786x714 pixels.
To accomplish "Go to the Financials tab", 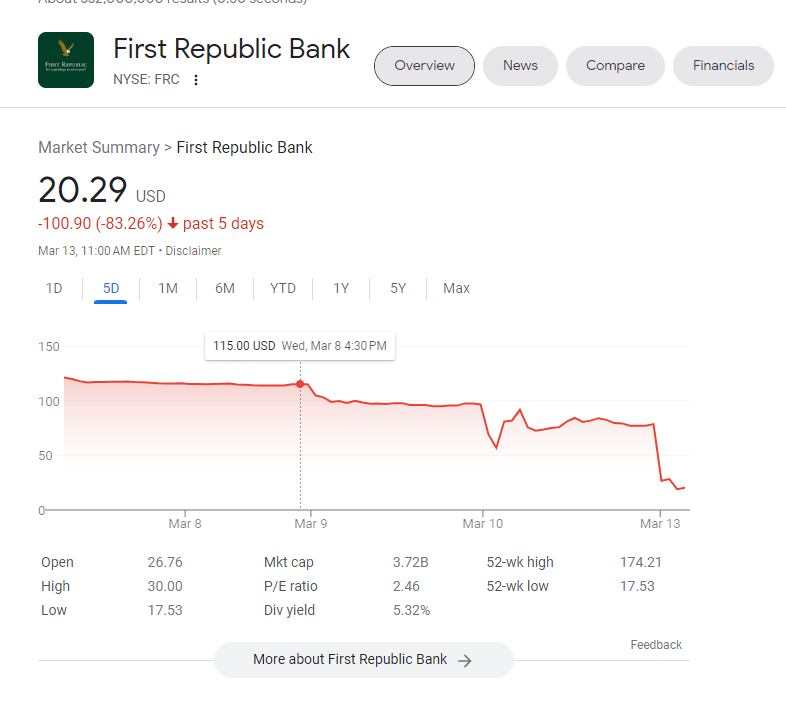I will [723, 66].
